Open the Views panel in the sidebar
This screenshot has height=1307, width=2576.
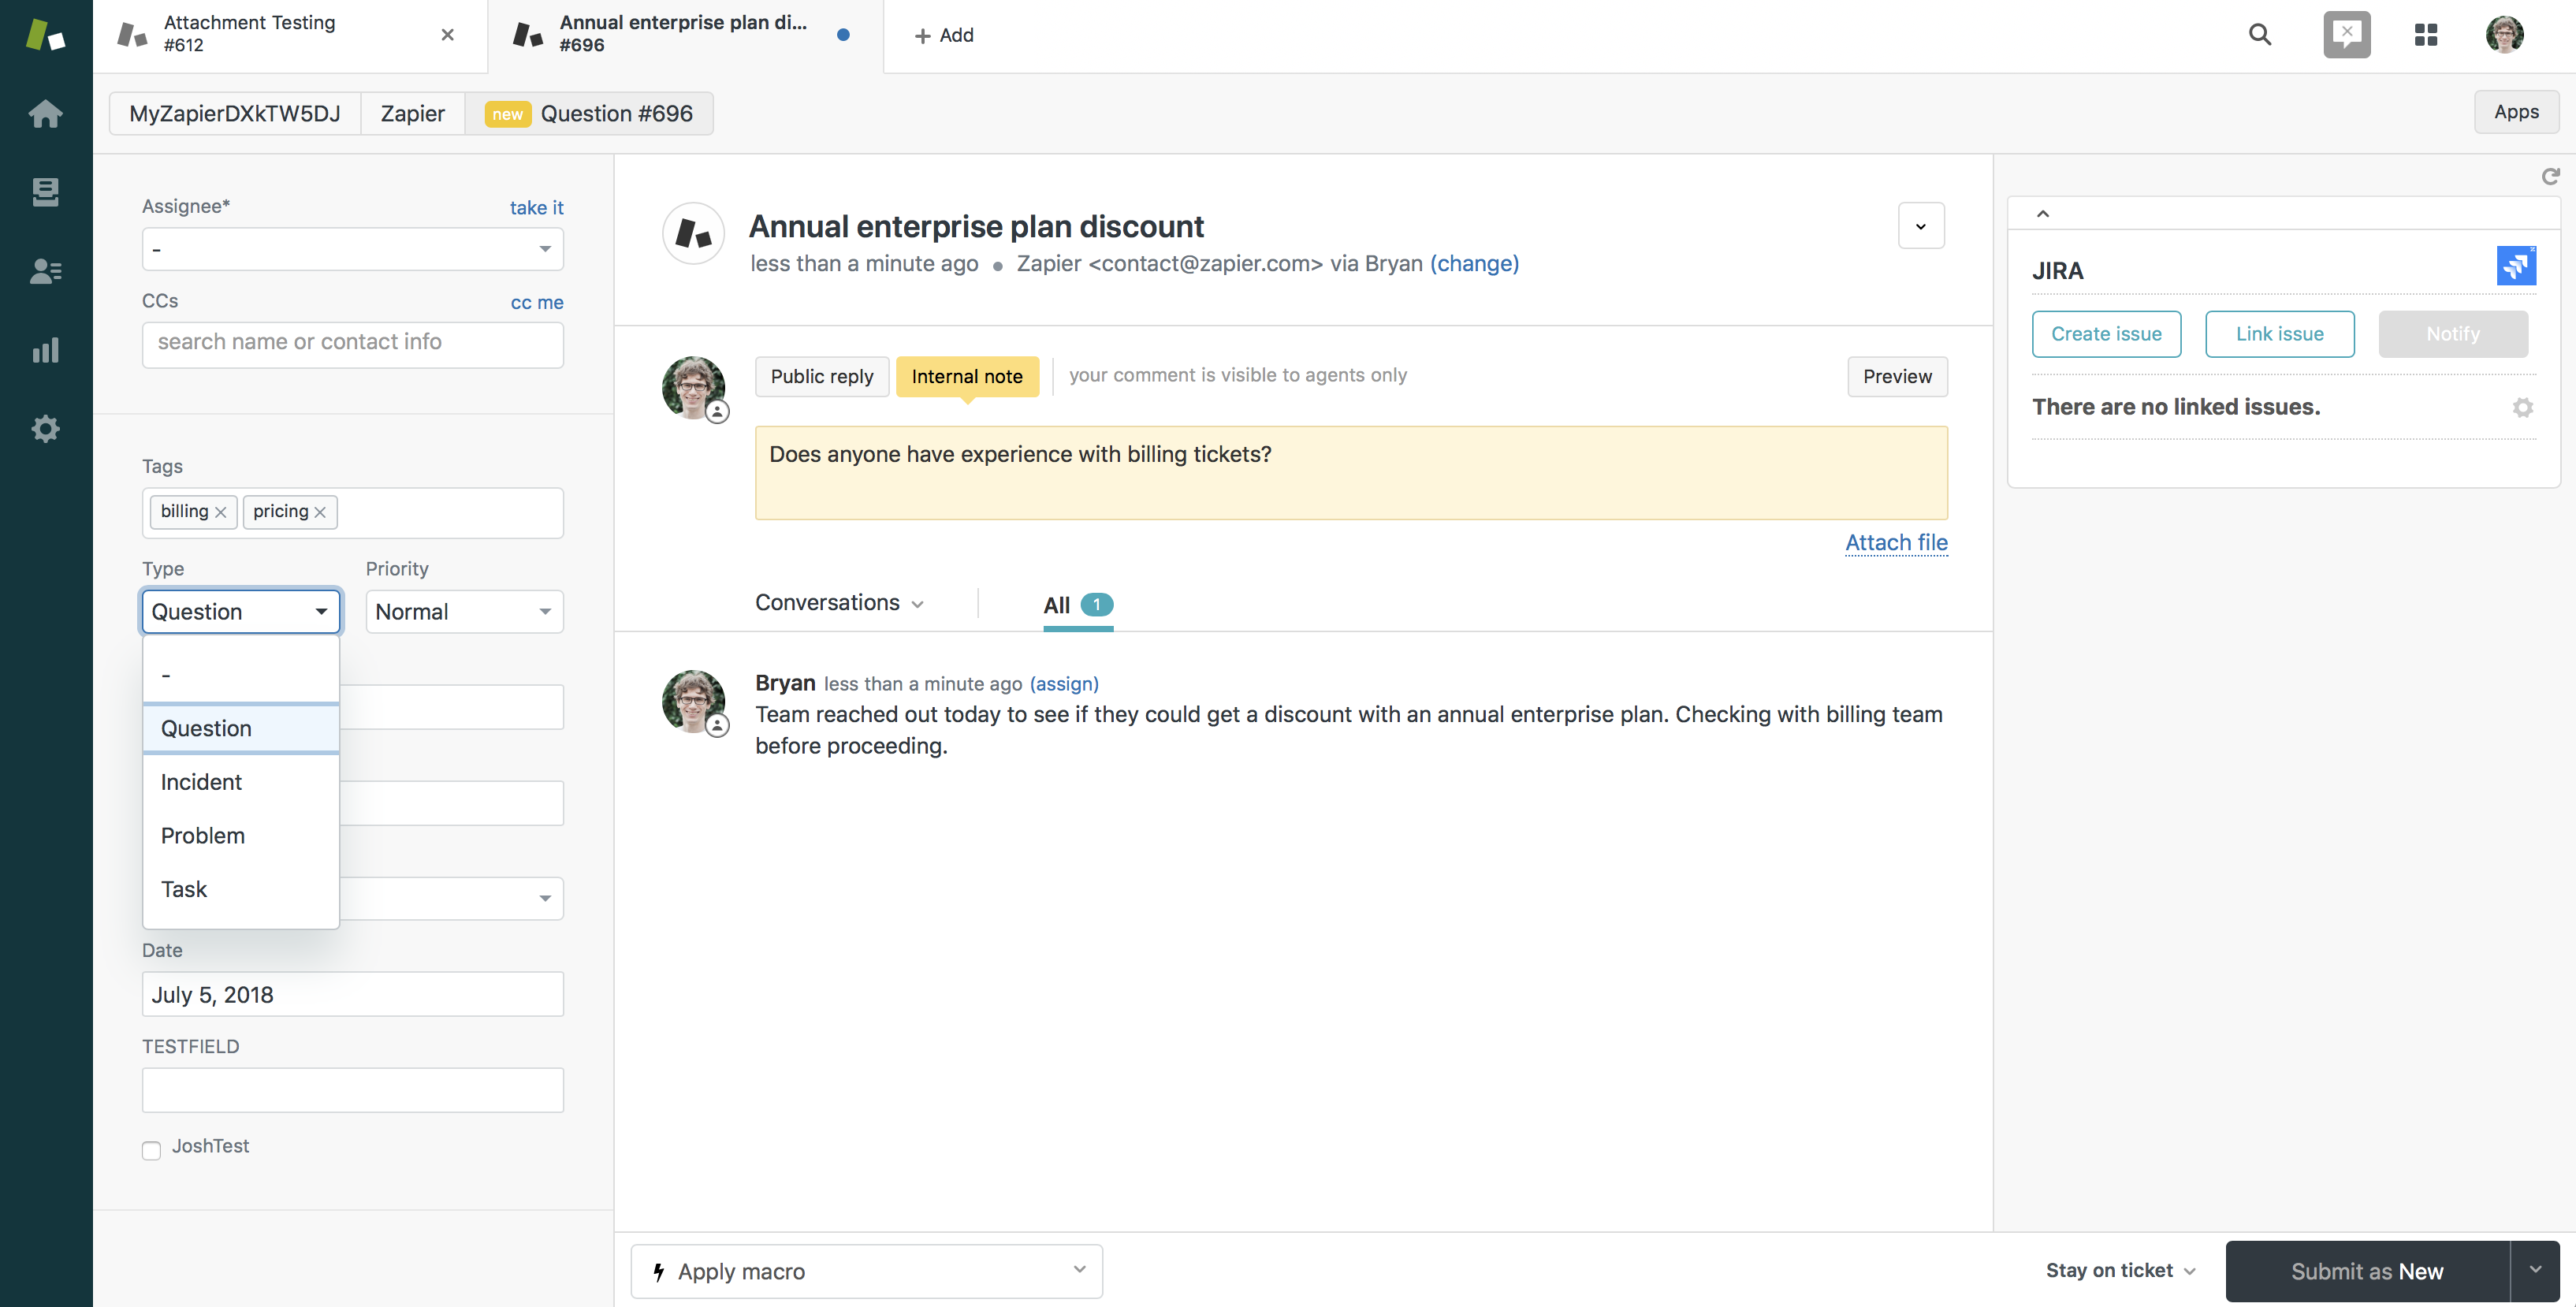(x=46, y=191)
